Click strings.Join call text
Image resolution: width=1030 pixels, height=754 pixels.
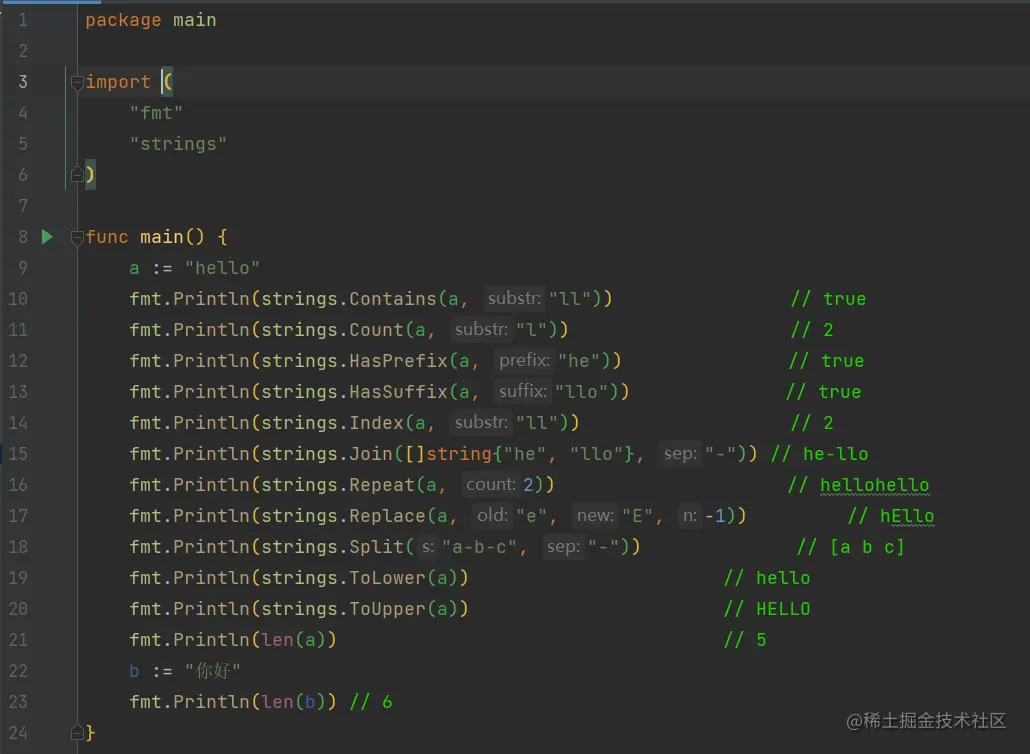(x=327, y=454)
